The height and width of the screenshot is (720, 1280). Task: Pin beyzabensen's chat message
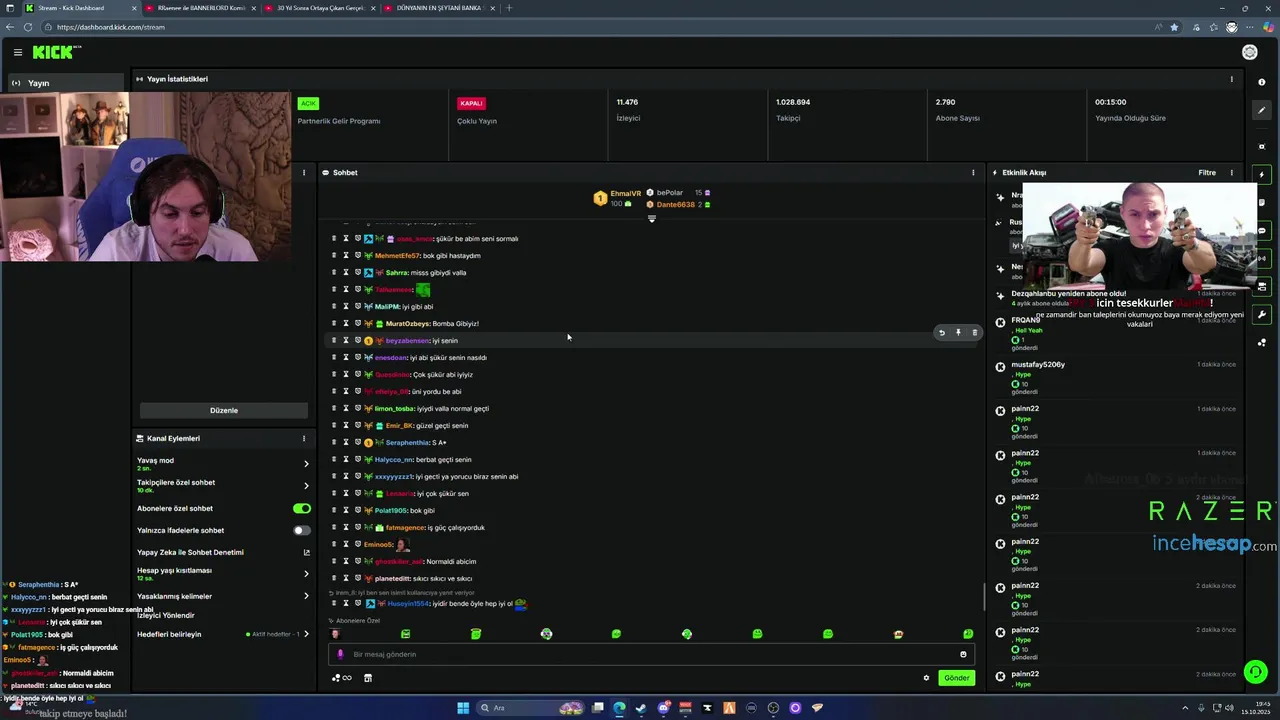click(x=958, y=333)
